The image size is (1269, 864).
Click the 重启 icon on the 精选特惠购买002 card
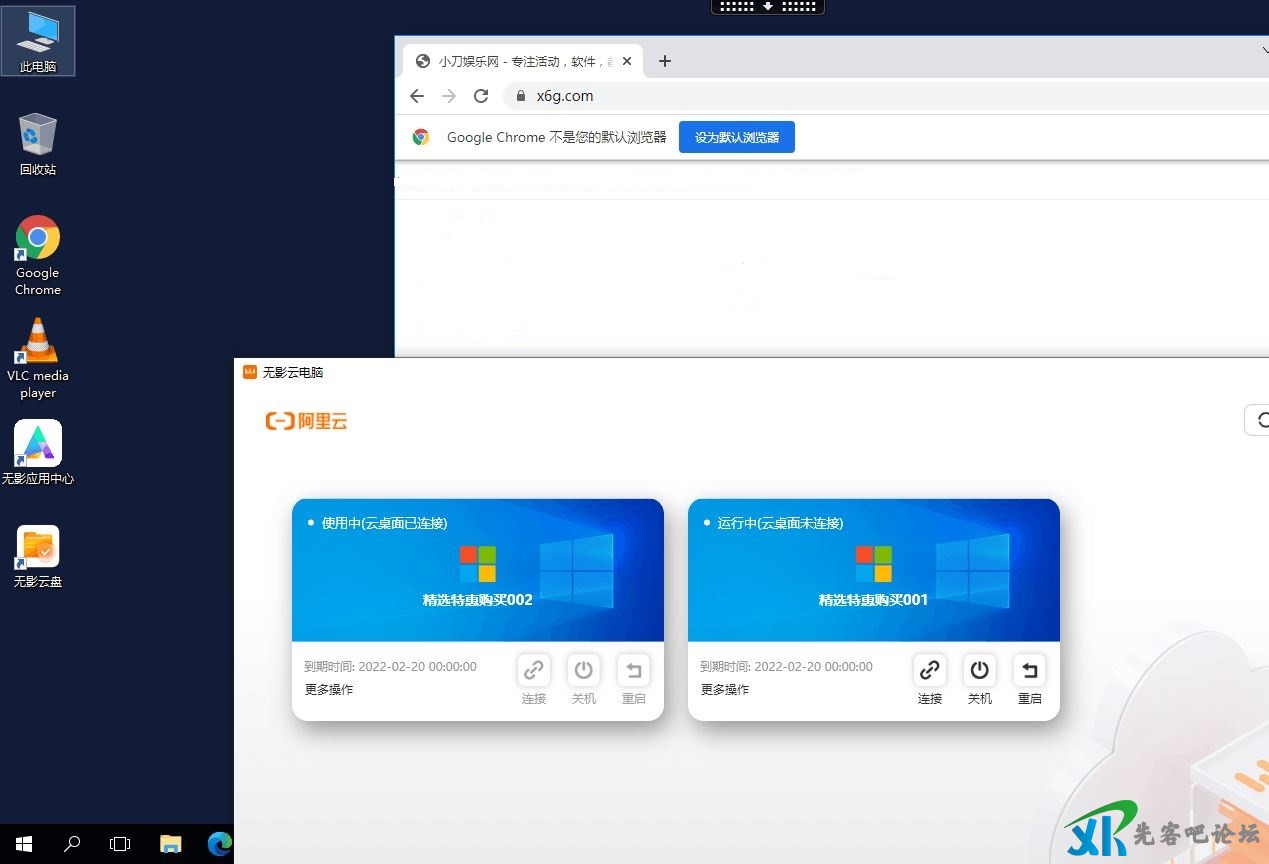(633, 670)
